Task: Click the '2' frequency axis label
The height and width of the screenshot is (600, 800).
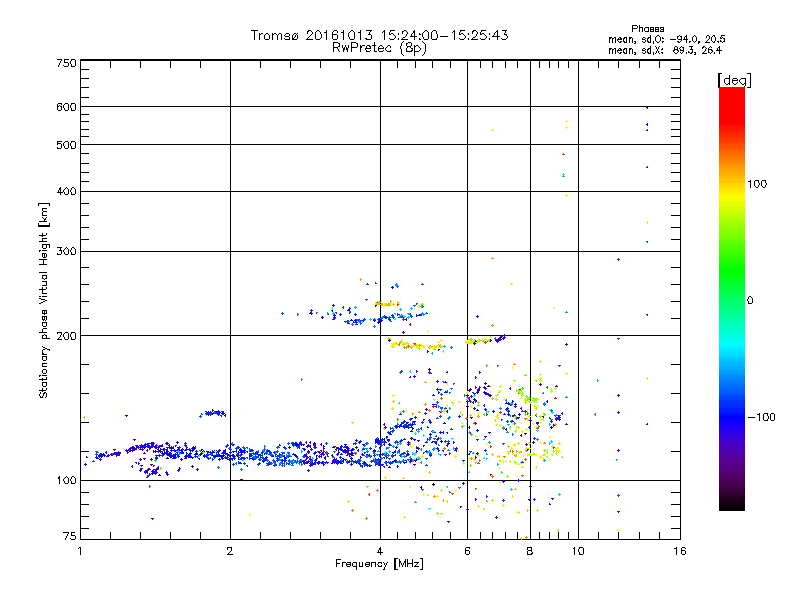Action: [x=230, y=551]
